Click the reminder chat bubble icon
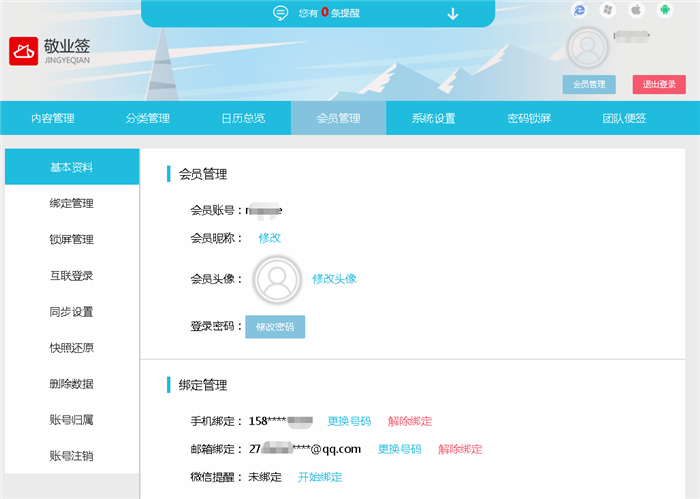700x499 pixels. click(281, 13)
